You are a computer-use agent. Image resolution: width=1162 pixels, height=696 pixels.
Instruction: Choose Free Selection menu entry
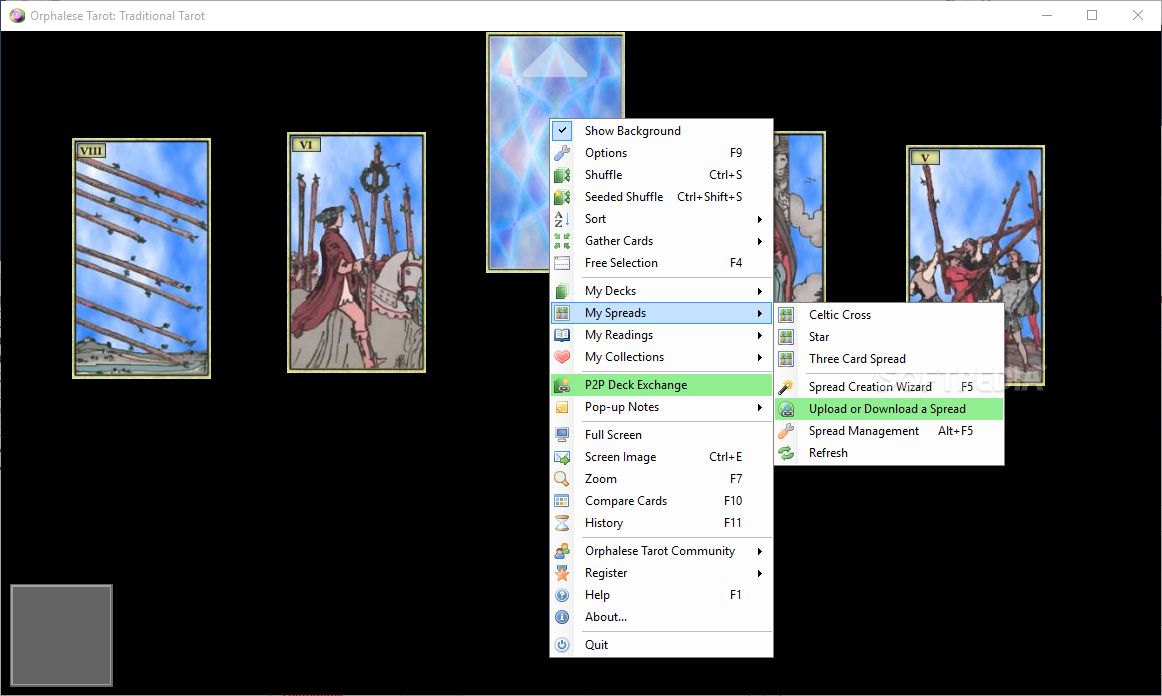661,263
